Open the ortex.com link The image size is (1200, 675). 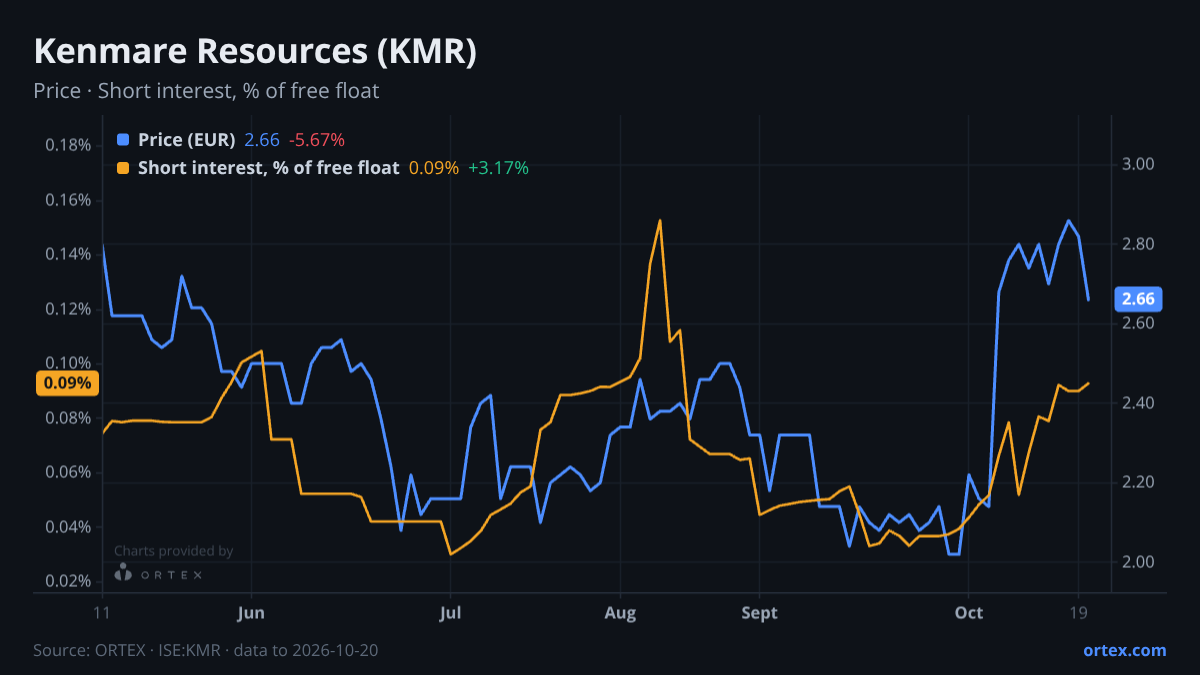click(x=1124, y=650)
